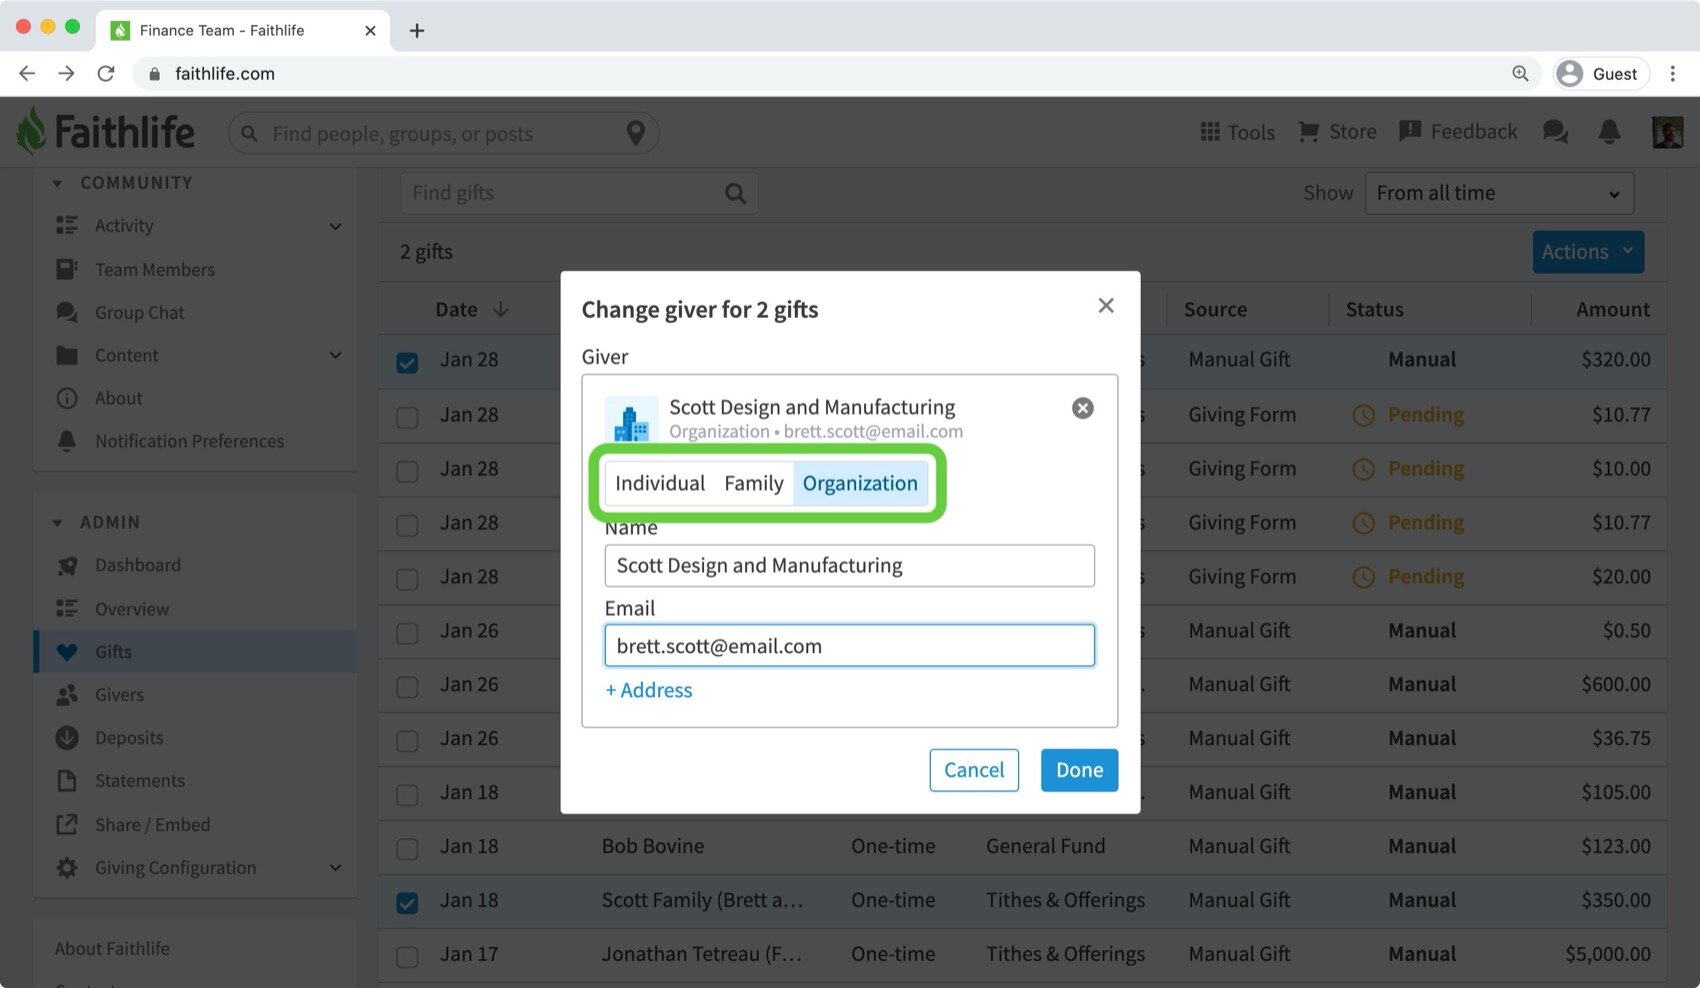This screenshot has width=1700, height=988.
Task: Click the Email input field
Action: coord(849,646)
